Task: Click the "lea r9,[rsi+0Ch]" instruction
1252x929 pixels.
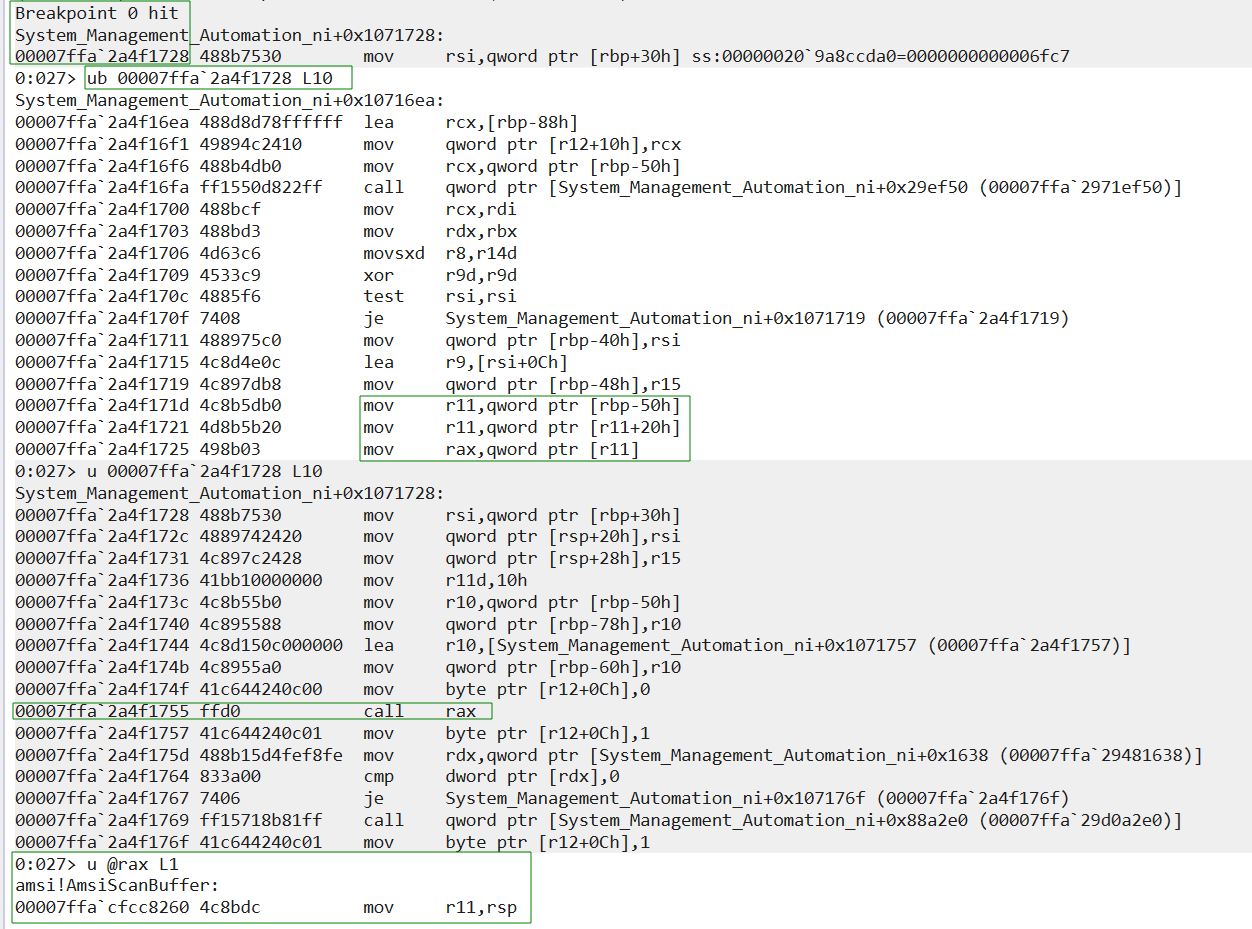Action: 456,362
